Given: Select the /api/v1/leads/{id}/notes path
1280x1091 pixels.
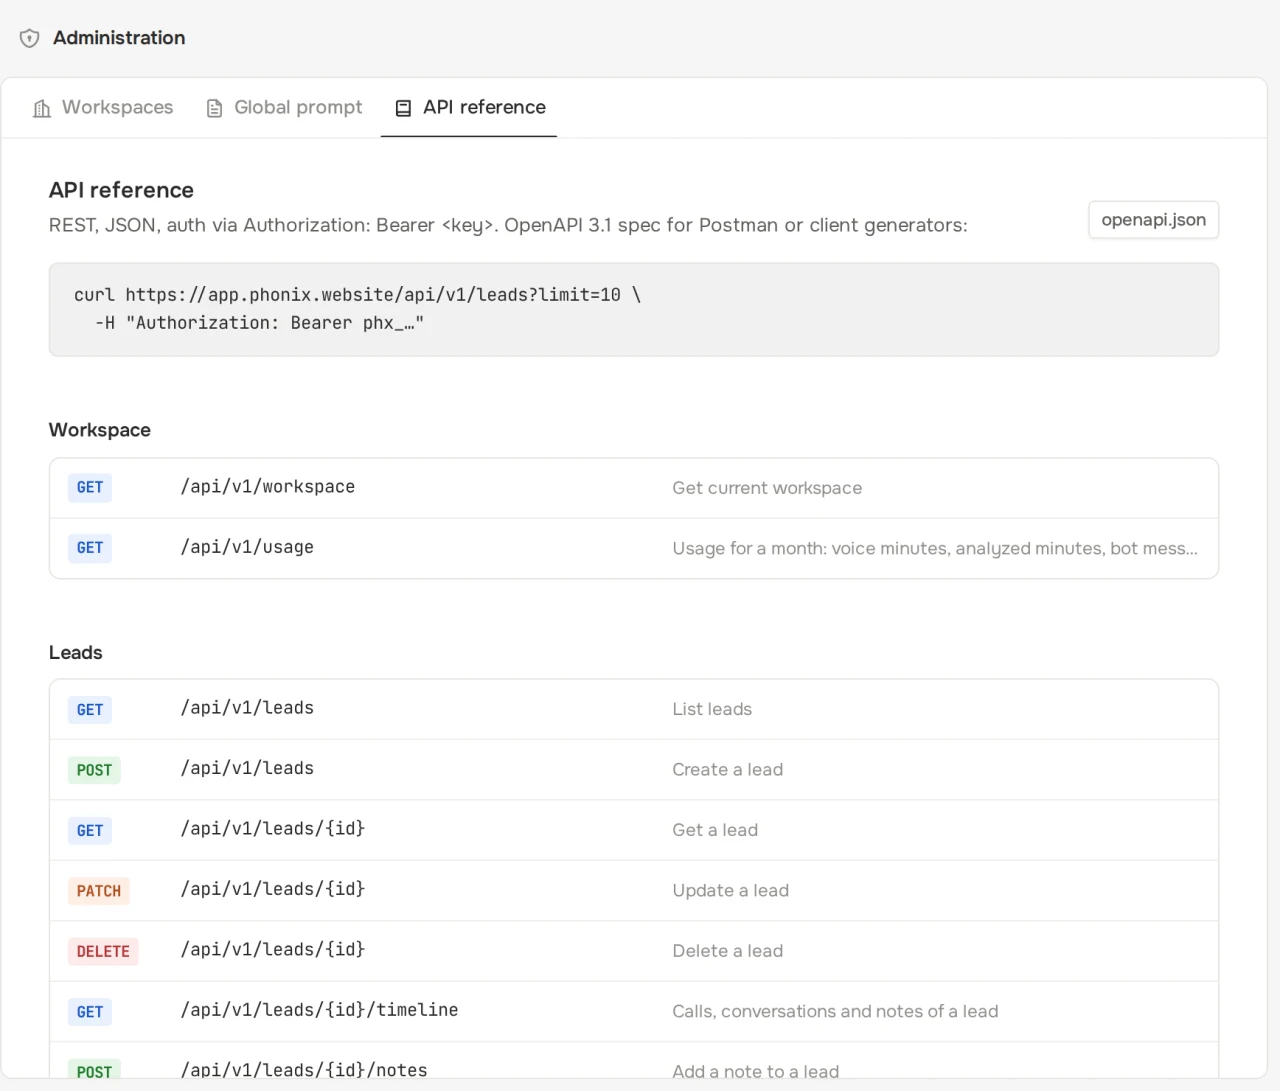Looking at the screenshot, I should coord(304,1070).
